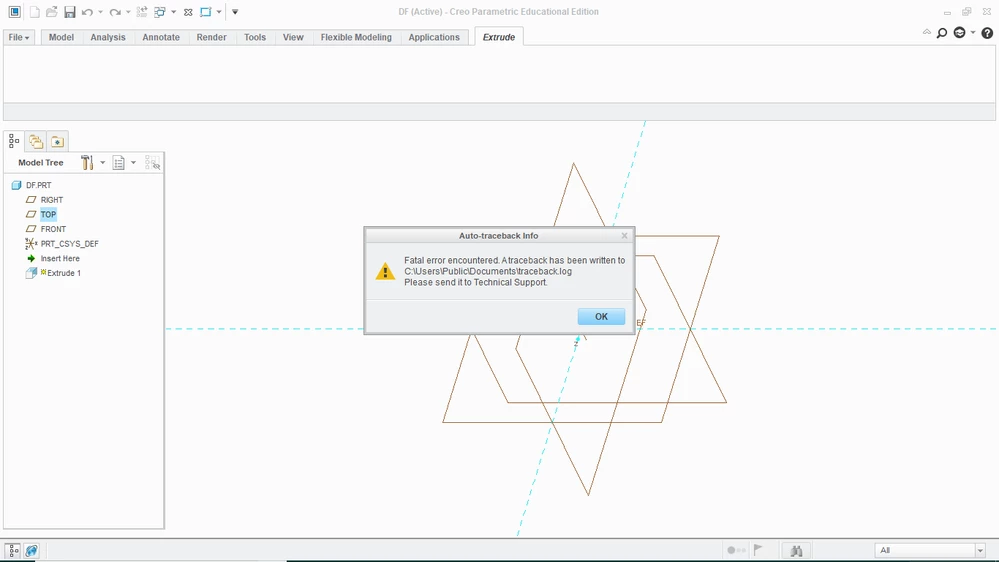Click the notification flag icon
999x562 pixels.
coord(758,549)
